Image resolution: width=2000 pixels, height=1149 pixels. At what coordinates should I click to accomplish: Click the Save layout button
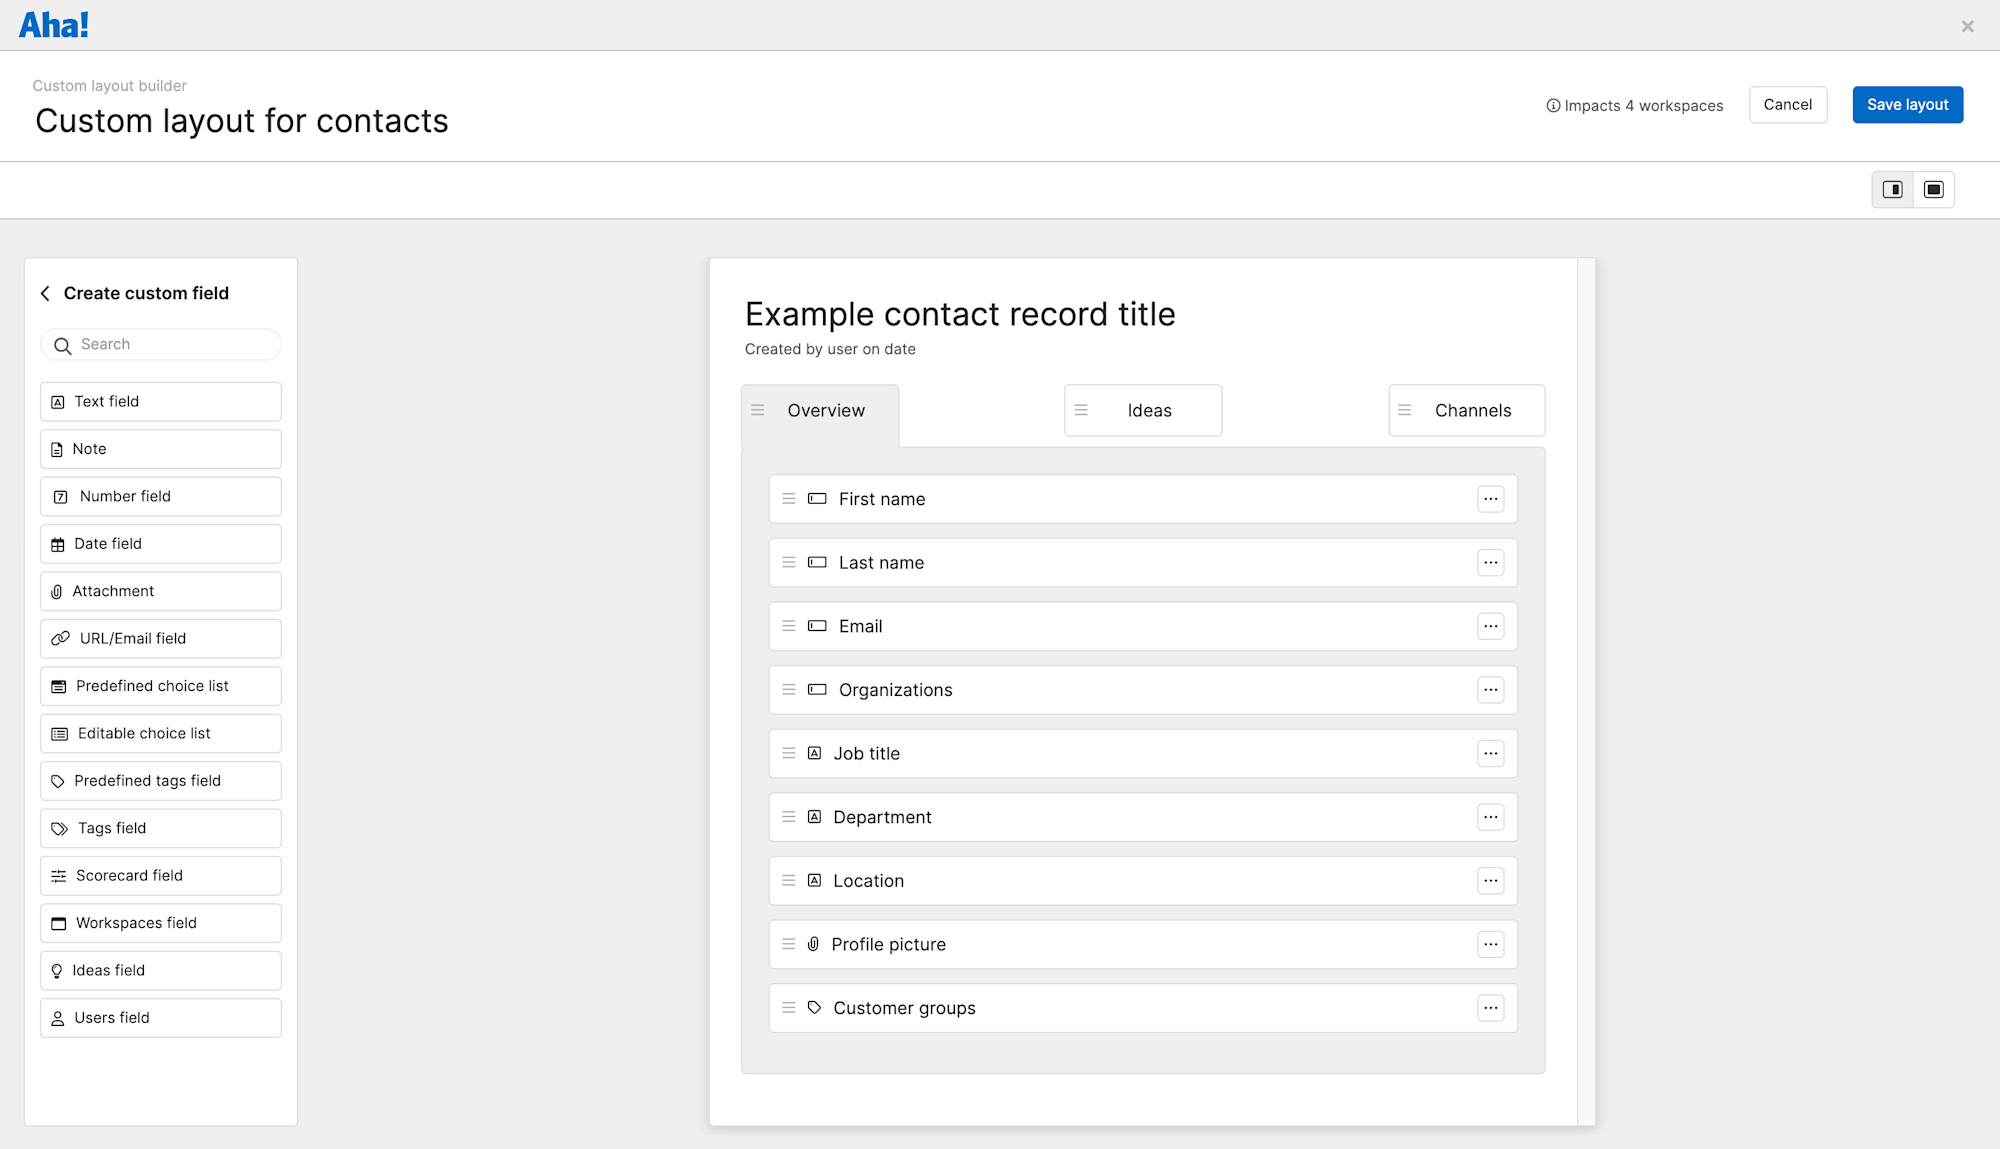click(1907, 105)
